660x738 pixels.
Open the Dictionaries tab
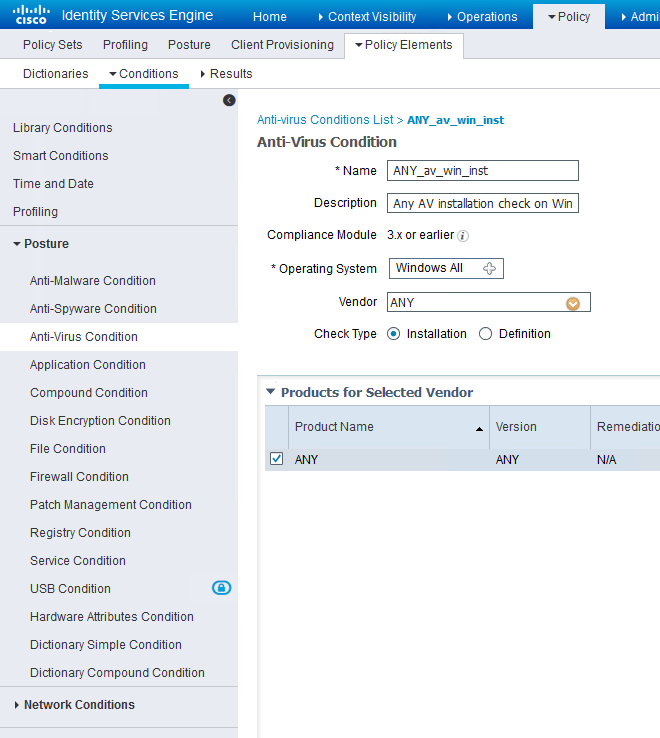tap(56, 74)
